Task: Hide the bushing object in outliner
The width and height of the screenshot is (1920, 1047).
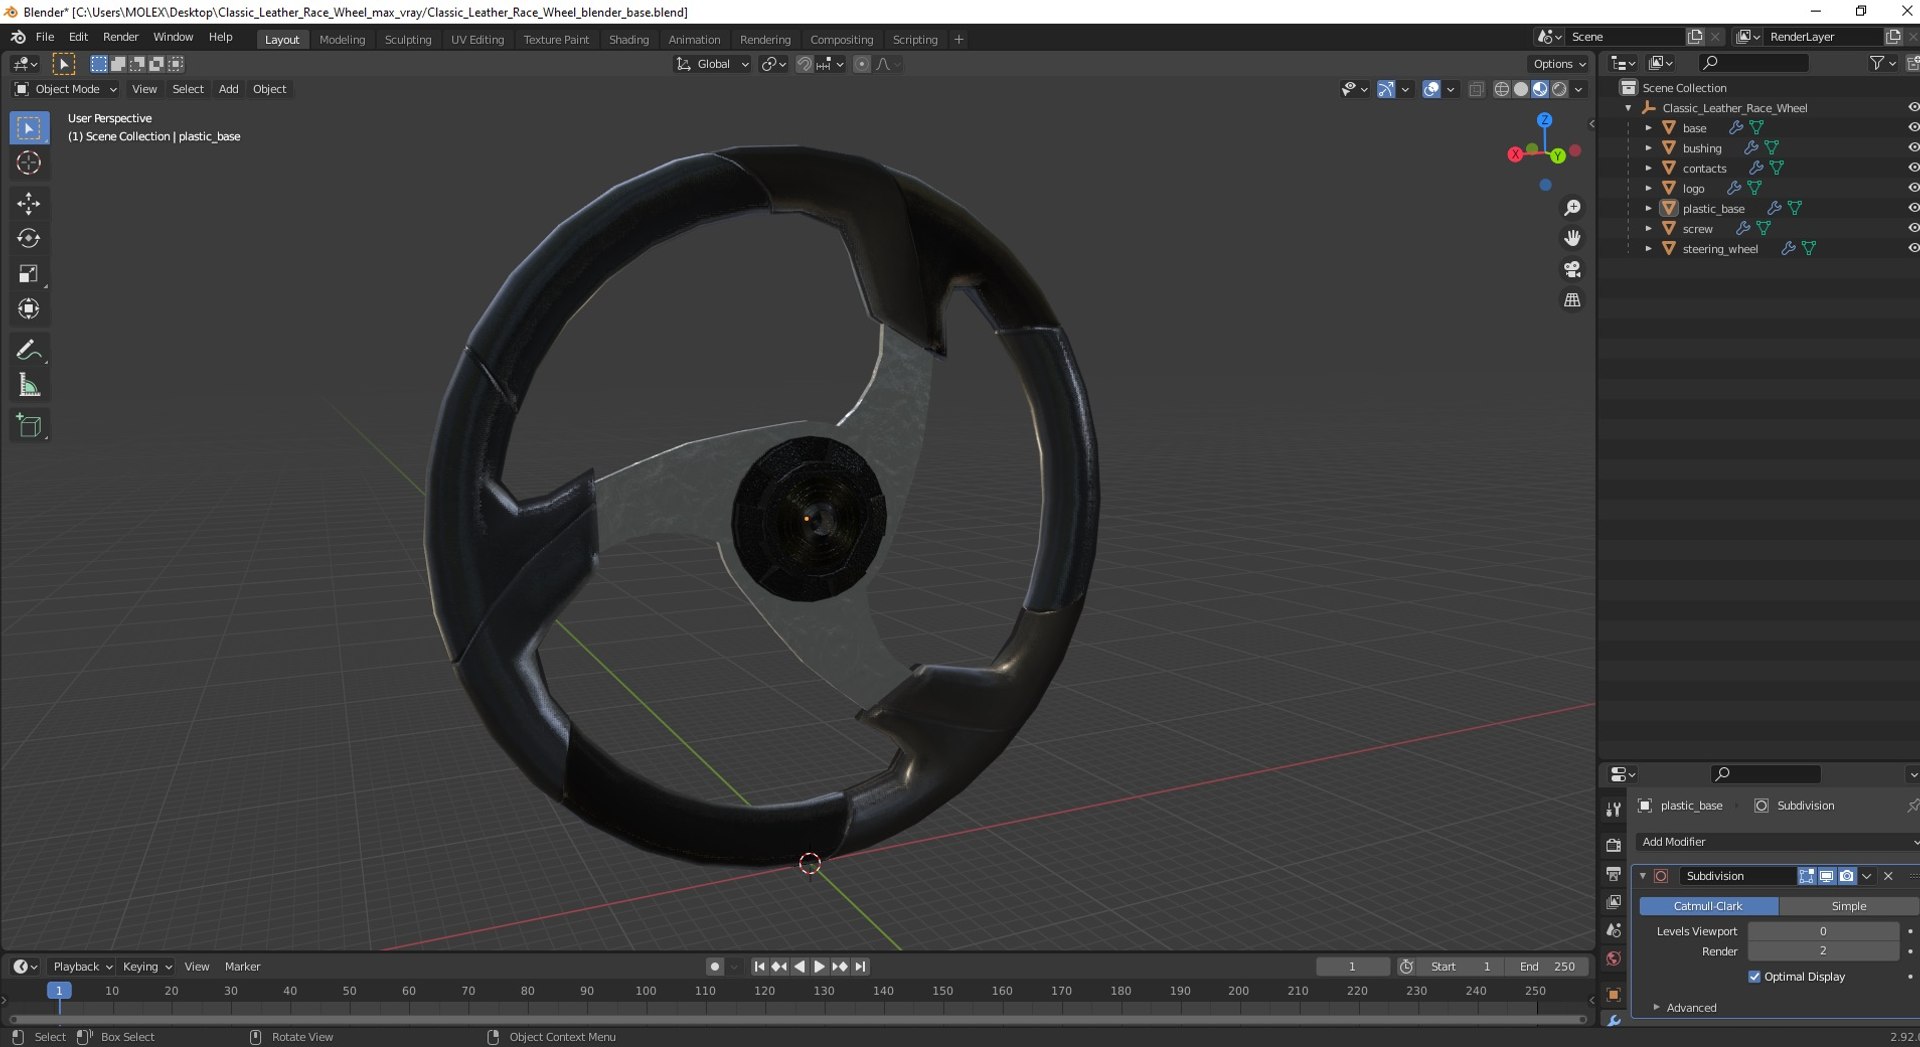Action: click(x=1912, y=147)
